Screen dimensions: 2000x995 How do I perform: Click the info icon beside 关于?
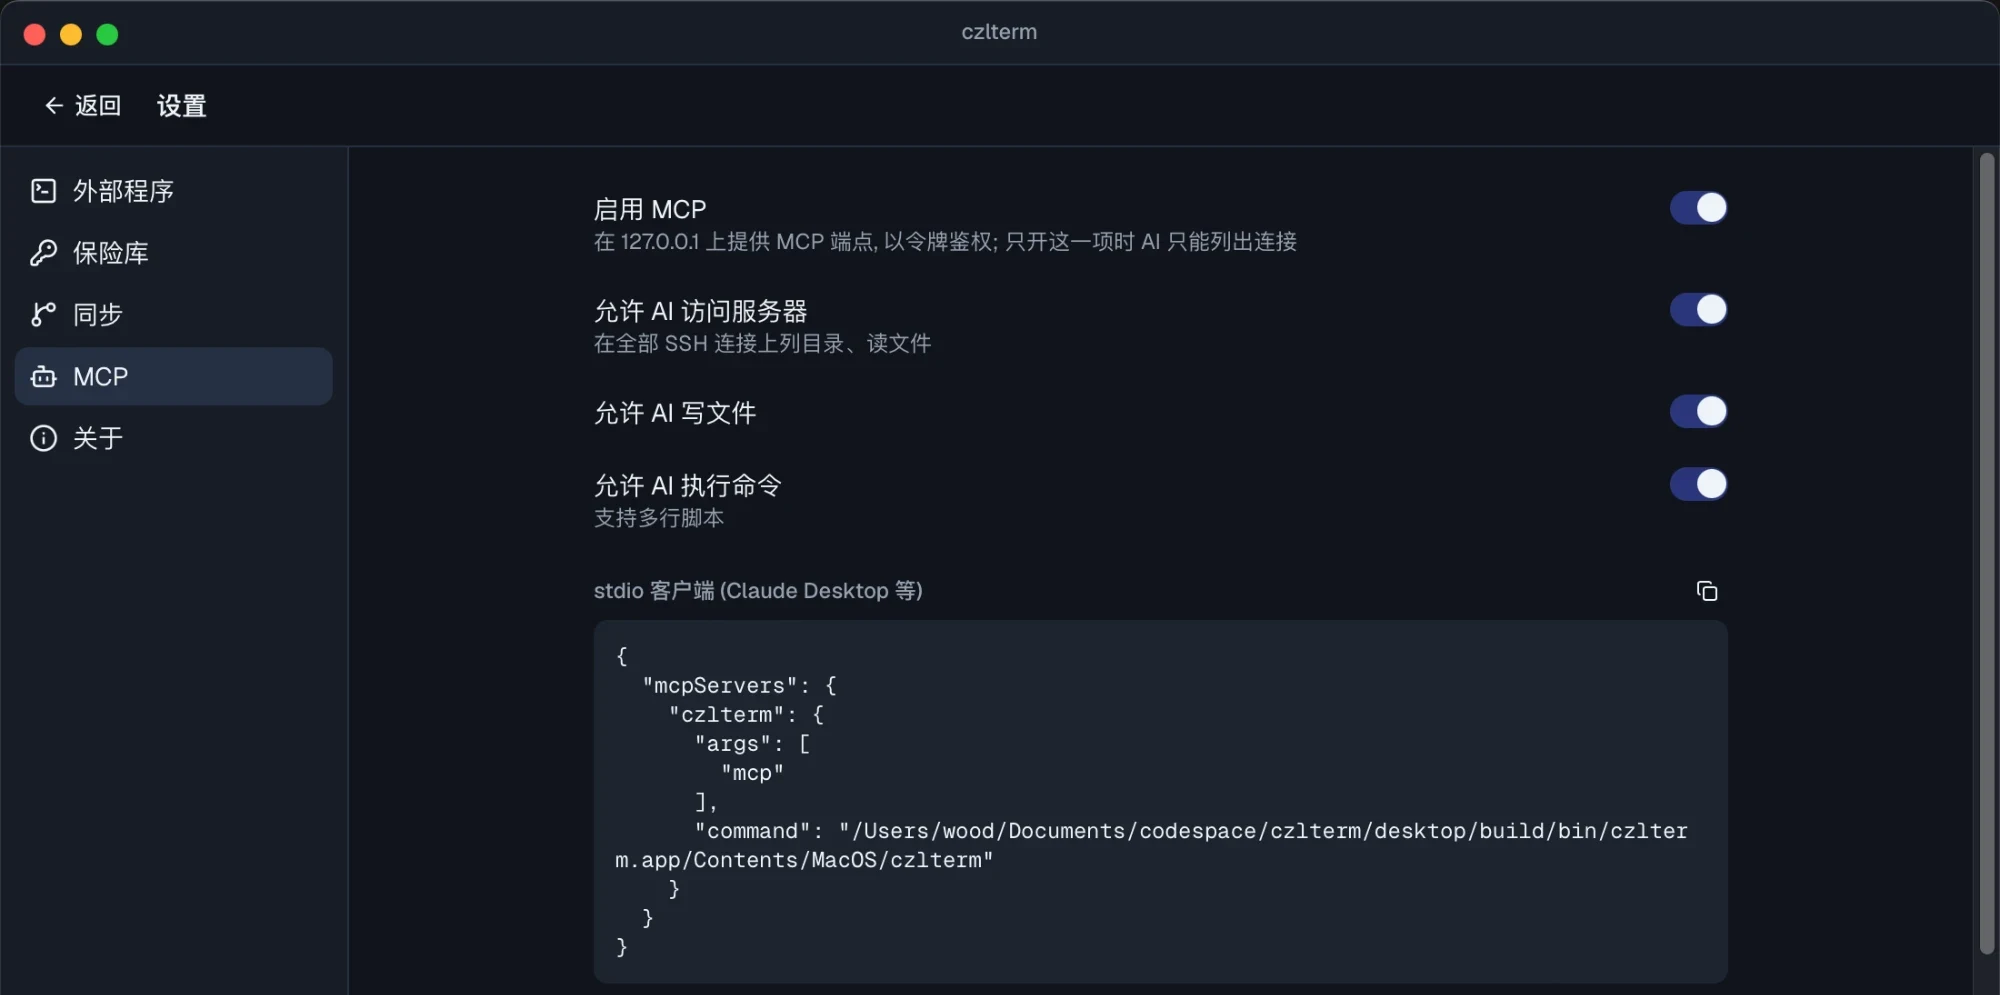43,438
